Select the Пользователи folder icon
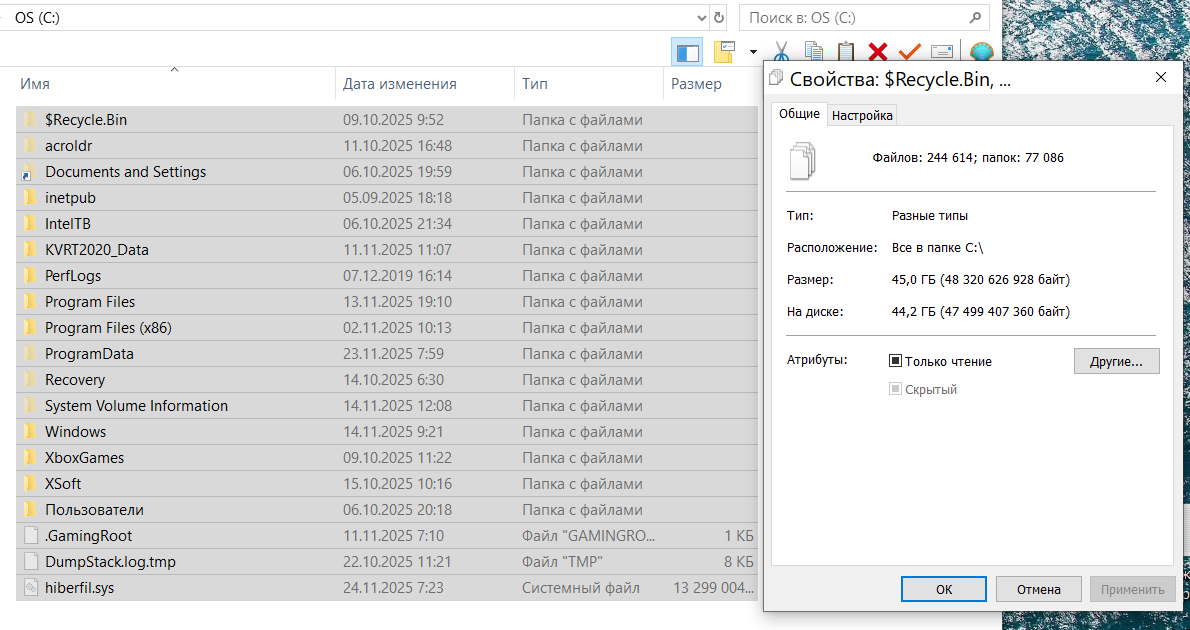1190x630 pixels. point(30,509)
